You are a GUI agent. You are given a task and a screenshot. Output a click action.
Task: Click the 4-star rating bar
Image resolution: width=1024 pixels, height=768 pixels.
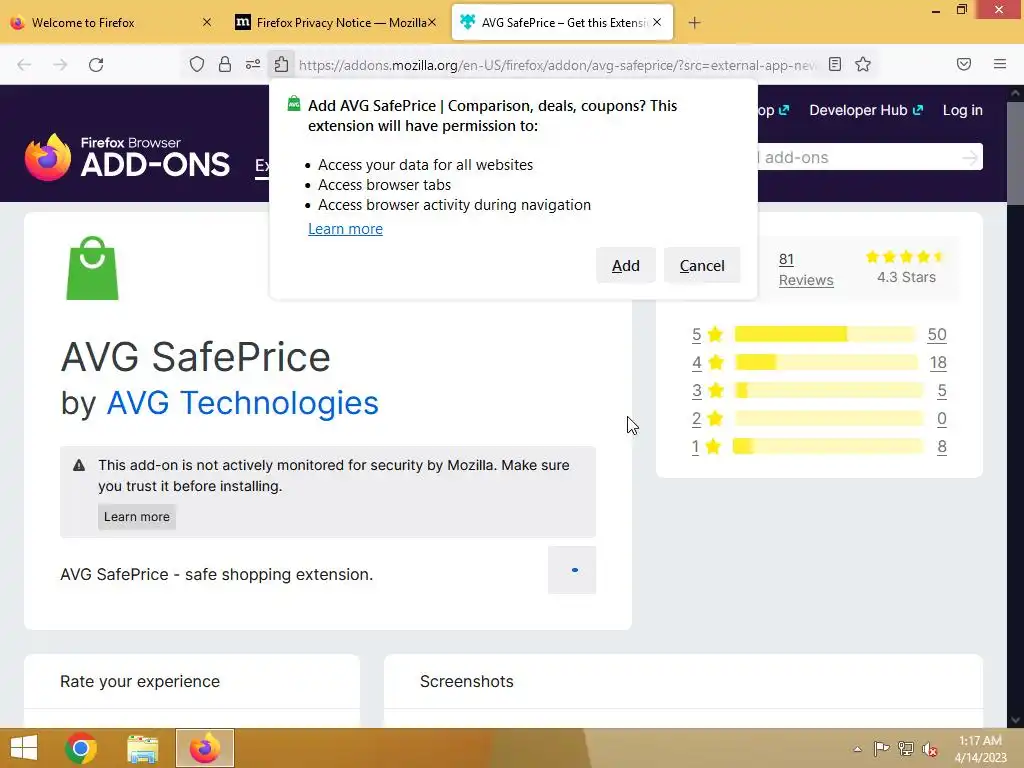(x=825, y=362)
